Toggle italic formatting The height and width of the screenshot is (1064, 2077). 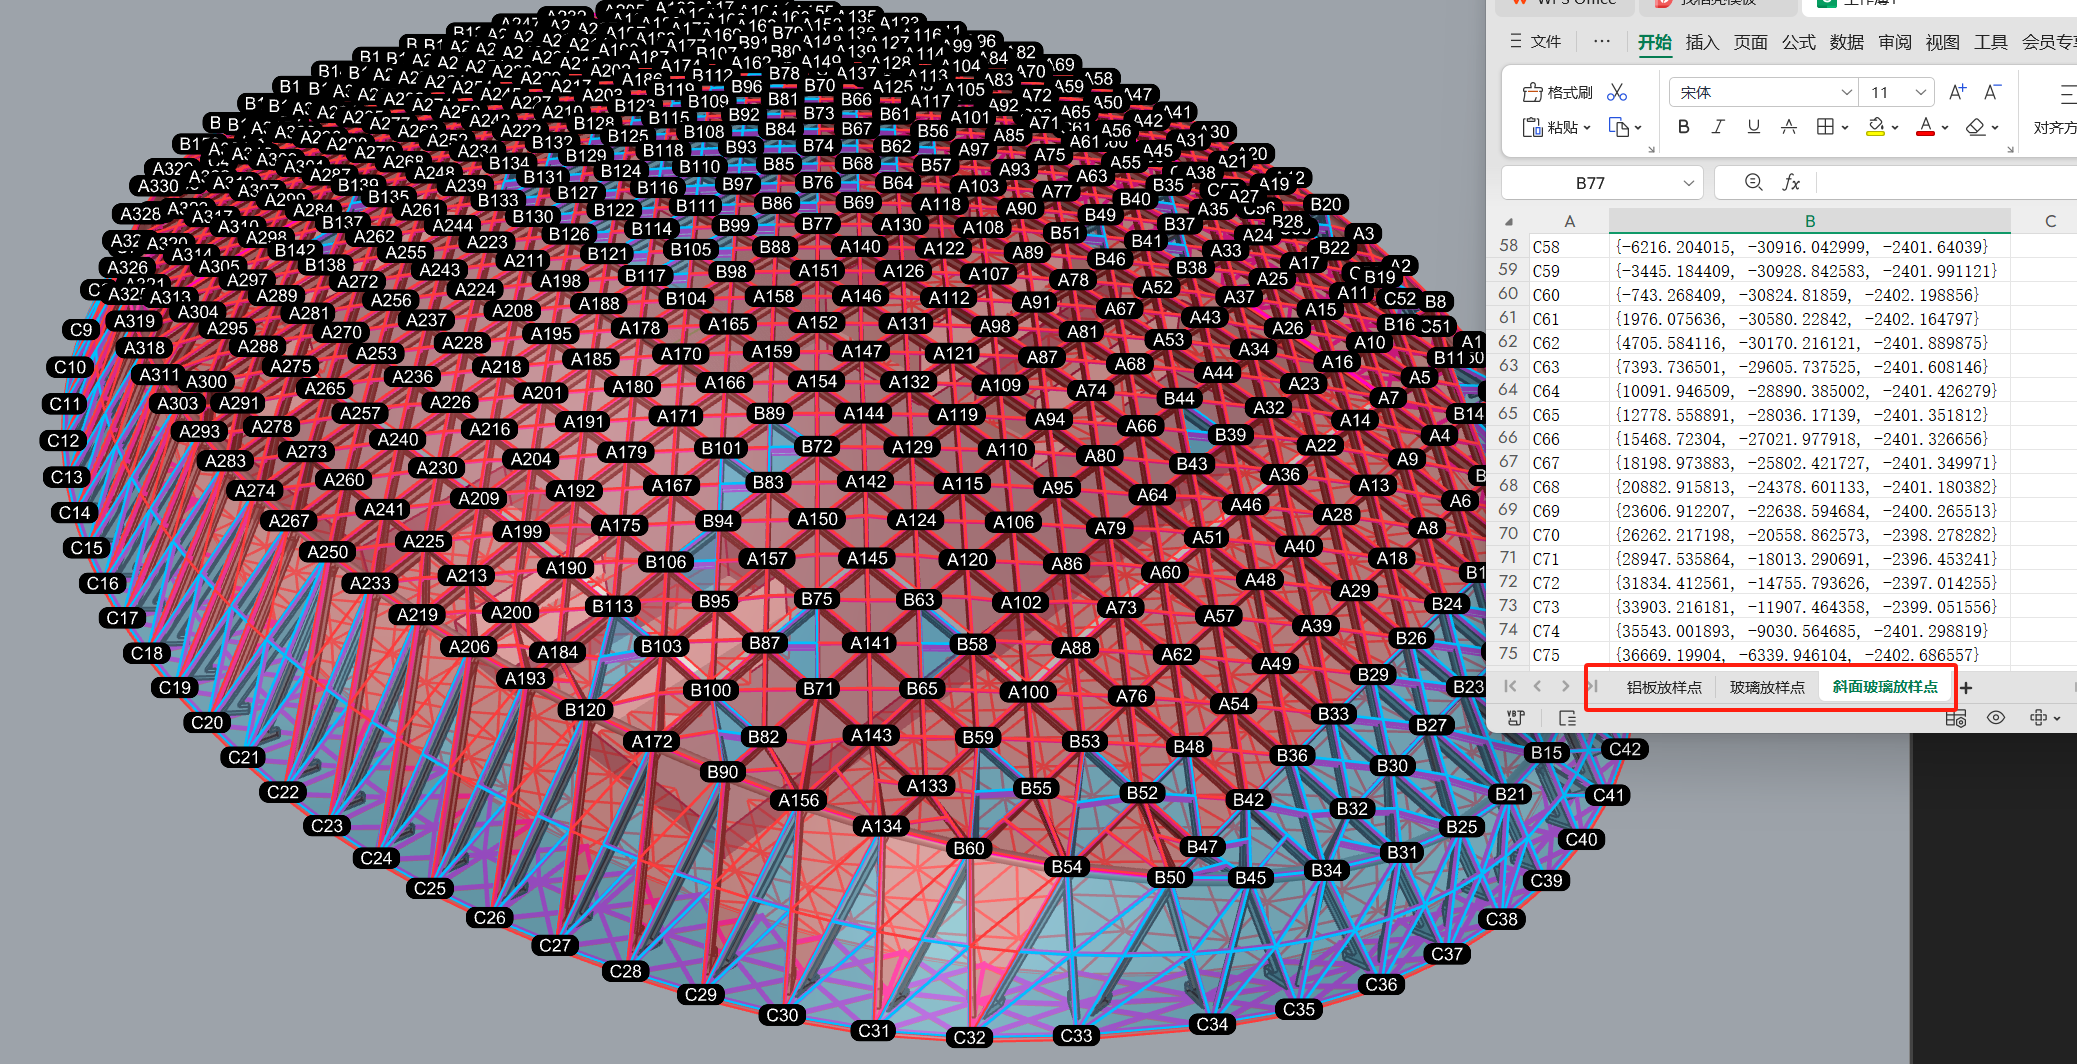[1718, 127]
